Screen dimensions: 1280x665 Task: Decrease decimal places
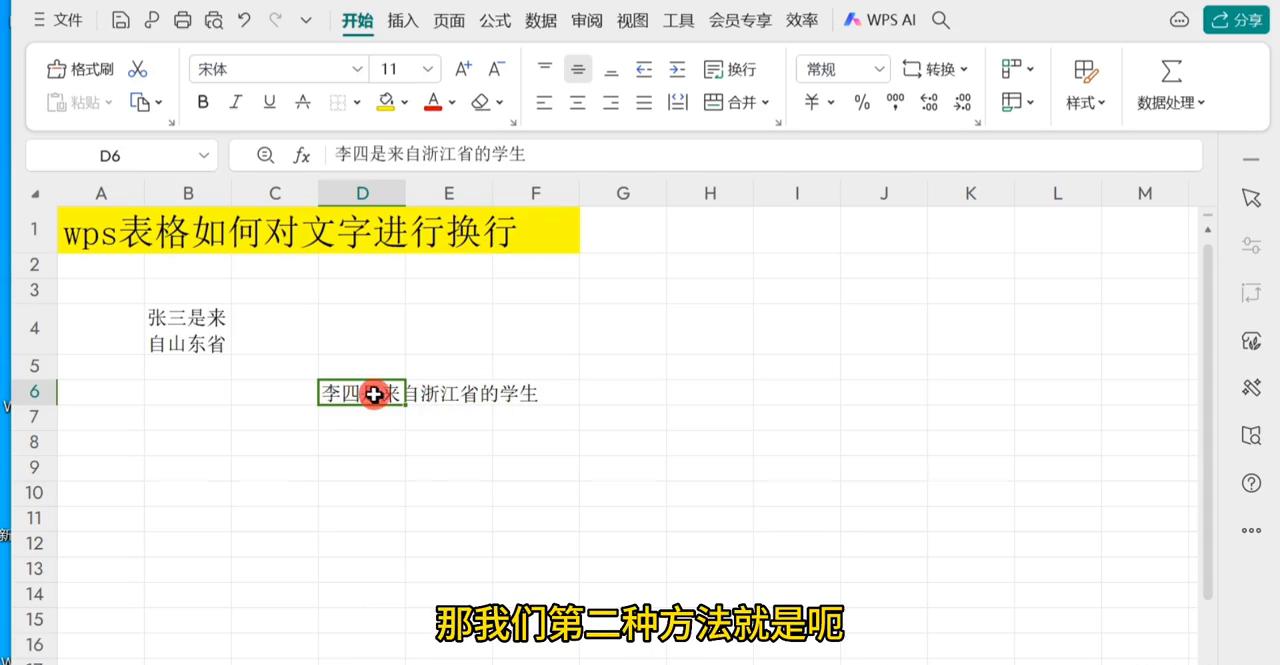[962, 102]
